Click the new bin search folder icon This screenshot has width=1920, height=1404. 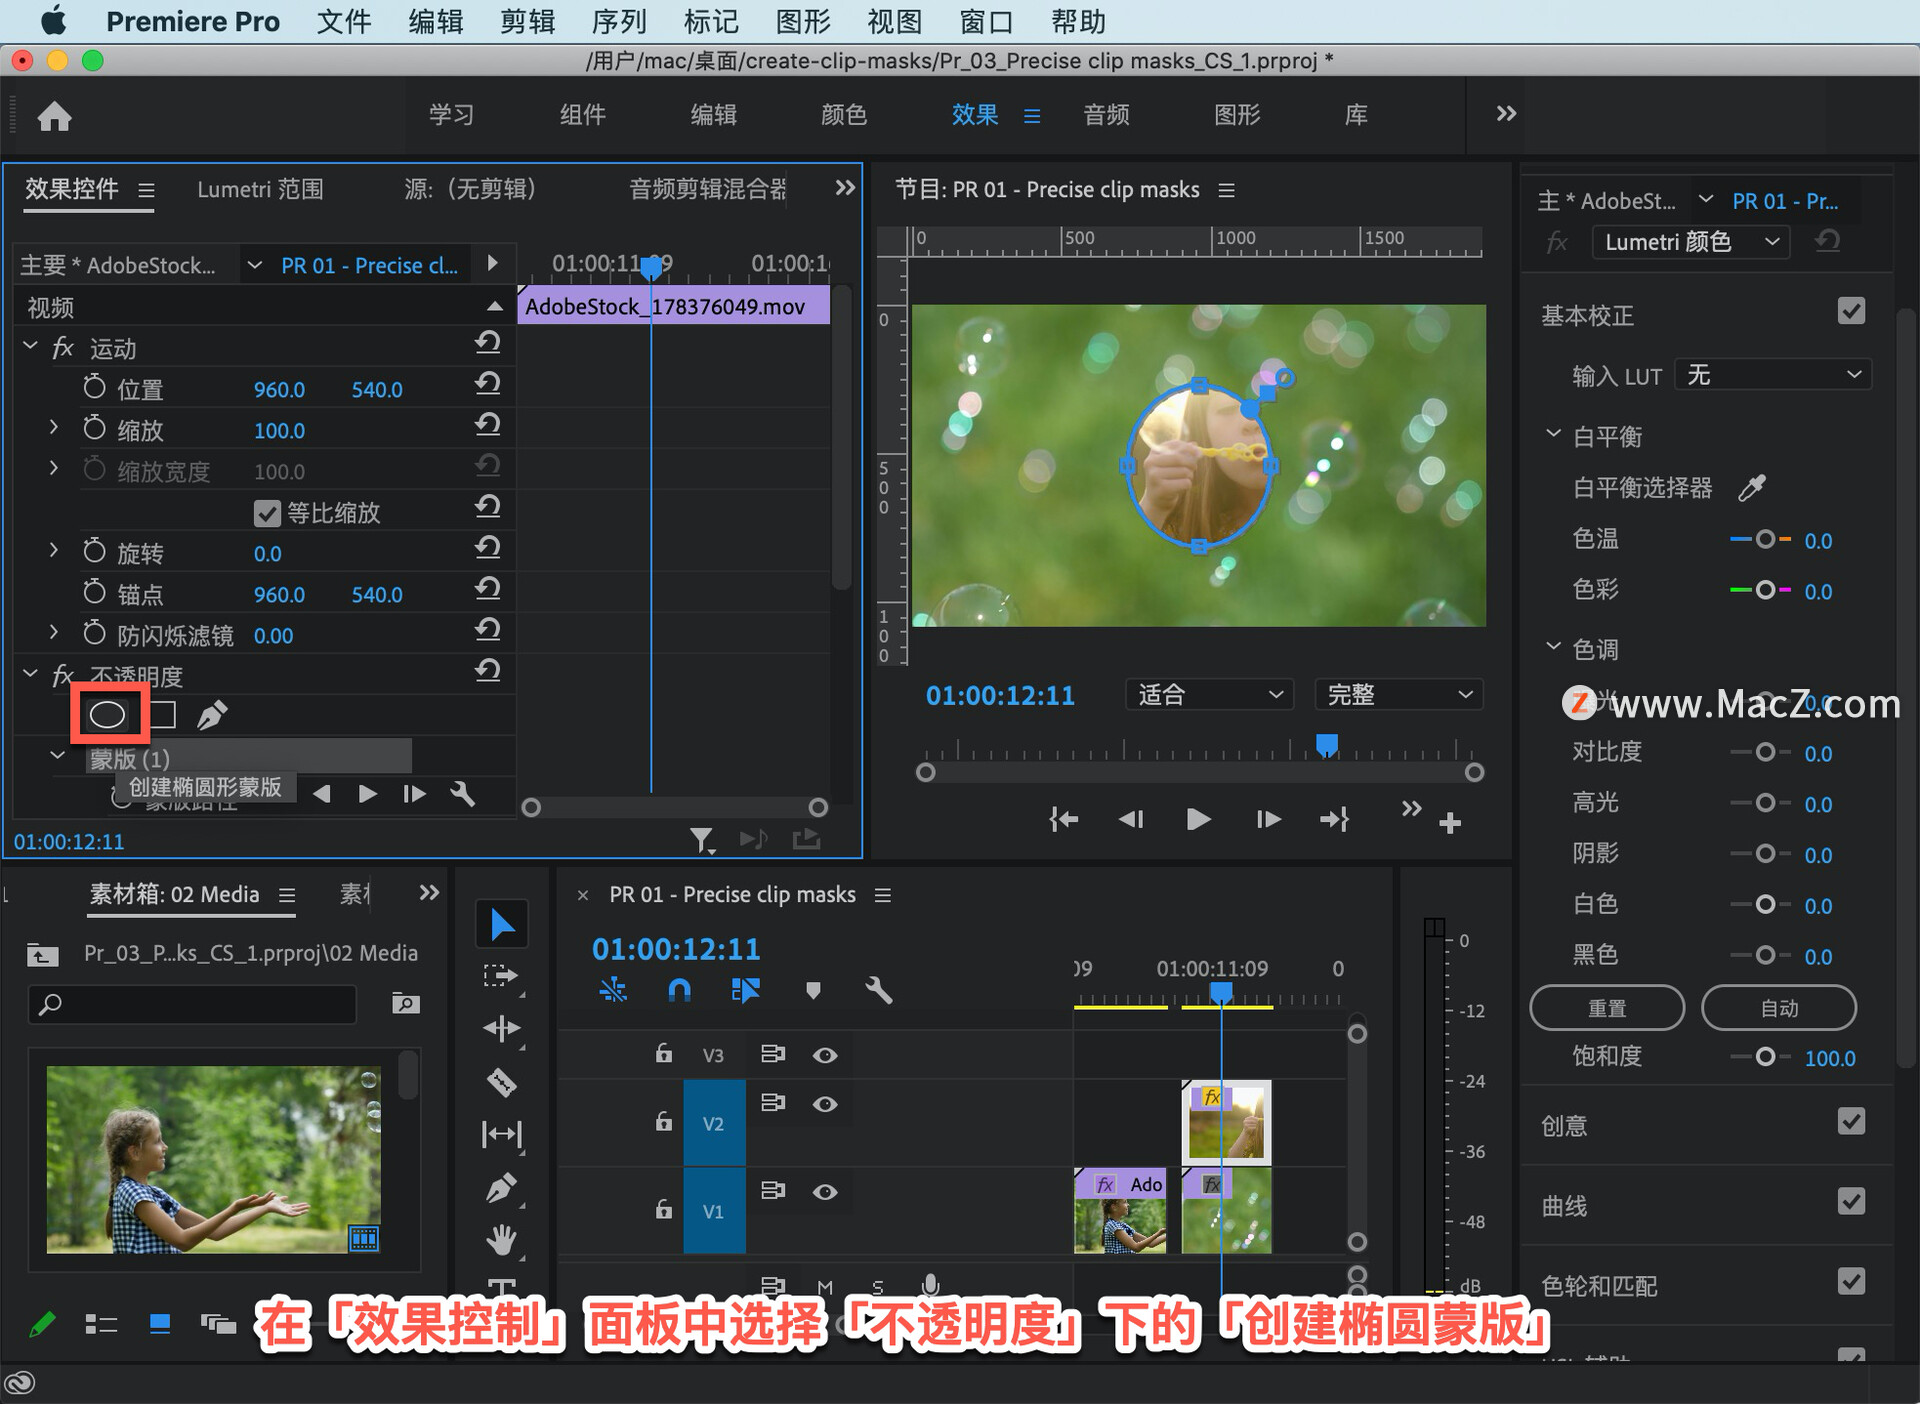405,1003
